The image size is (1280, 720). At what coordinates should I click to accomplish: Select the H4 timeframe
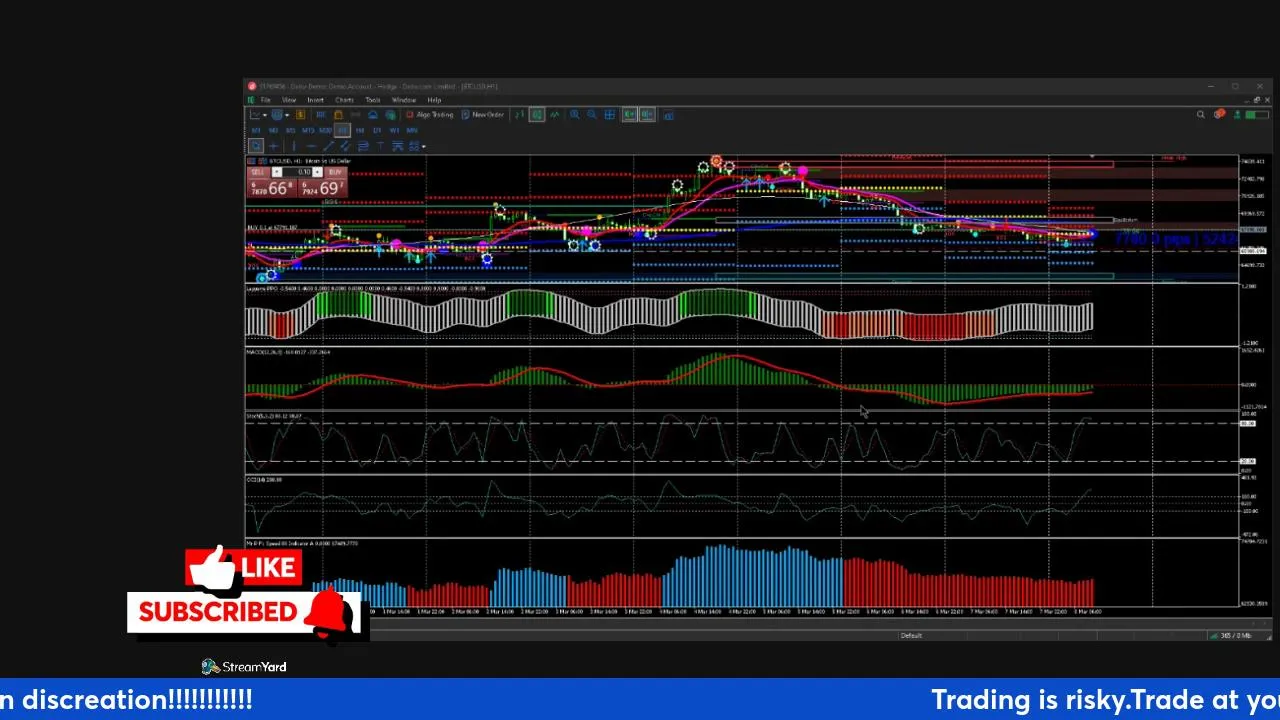coord(360,131)
